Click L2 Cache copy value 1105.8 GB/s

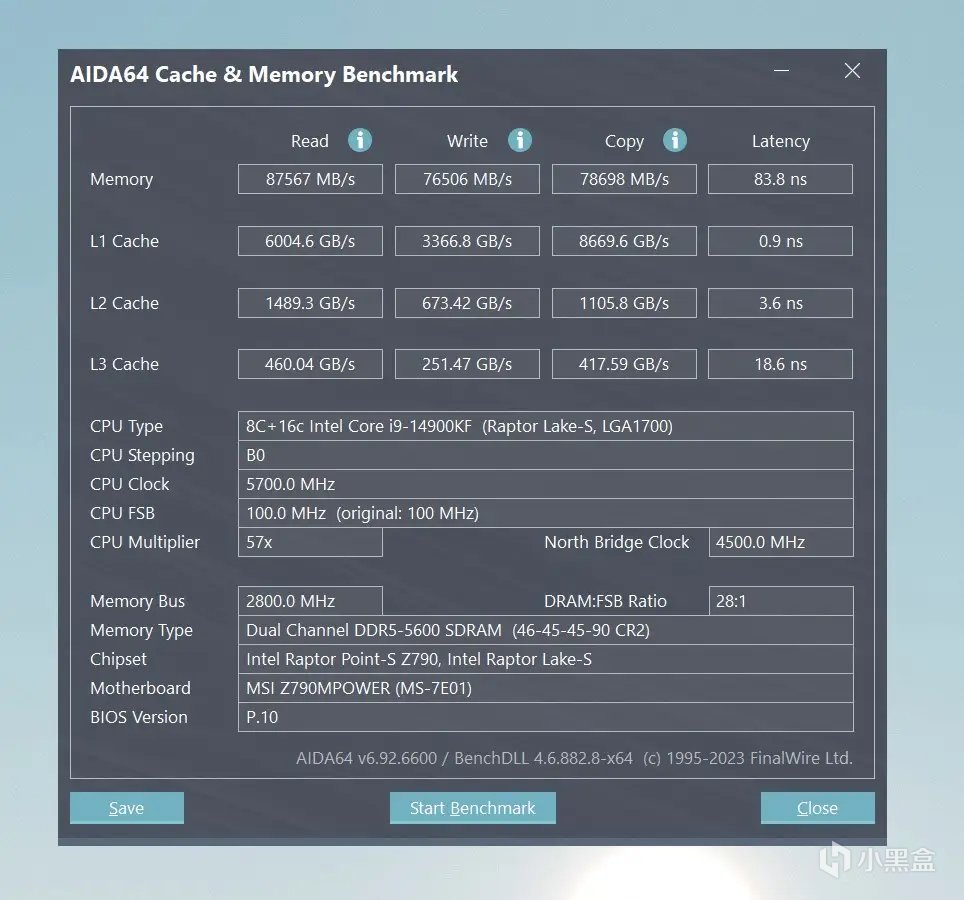pyautogui.click(x=624, y=303)
